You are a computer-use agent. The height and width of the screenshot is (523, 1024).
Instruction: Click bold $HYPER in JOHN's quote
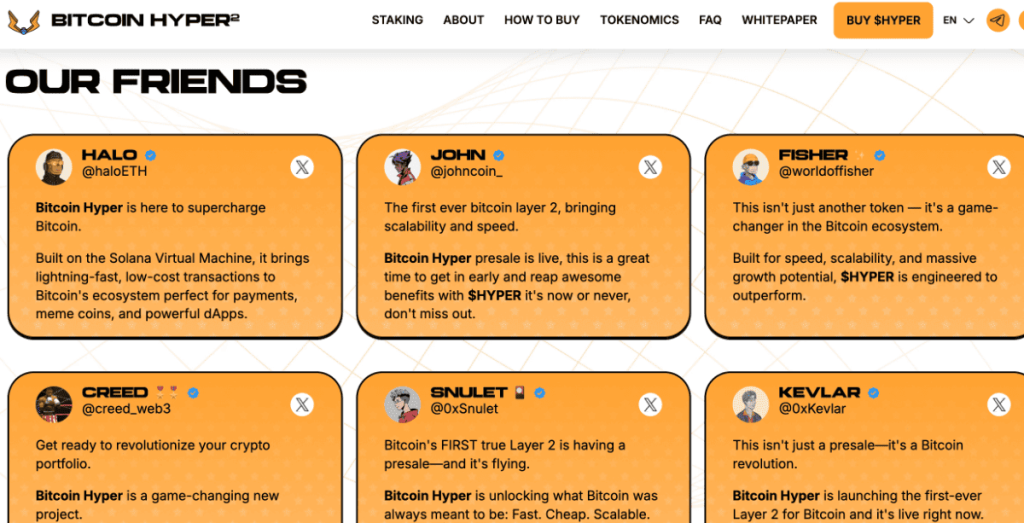[494, 295]
